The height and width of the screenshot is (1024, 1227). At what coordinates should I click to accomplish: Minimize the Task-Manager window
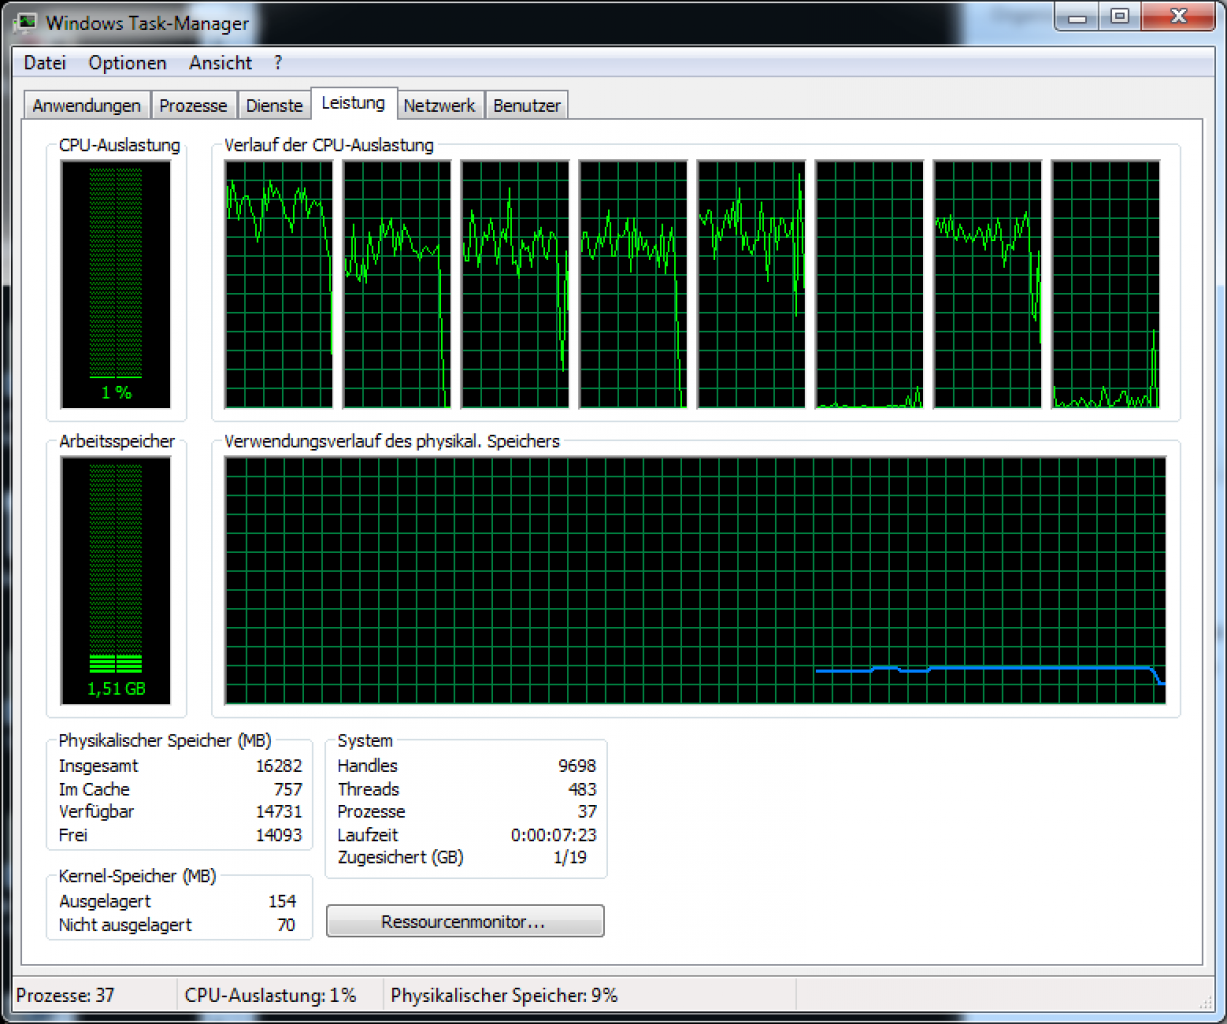pyautogui.click(x=1078, y=17)
